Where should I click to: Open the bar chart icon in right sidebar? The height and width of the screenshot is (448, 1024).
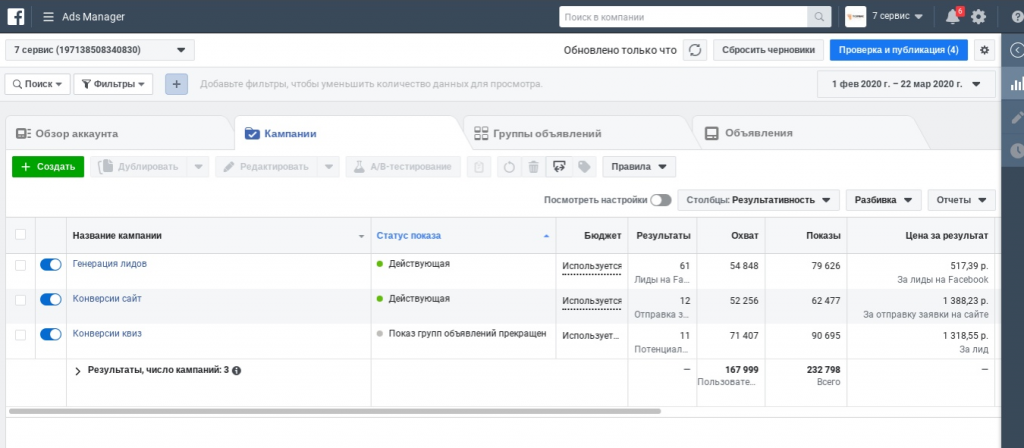(x=1016, y=85)
